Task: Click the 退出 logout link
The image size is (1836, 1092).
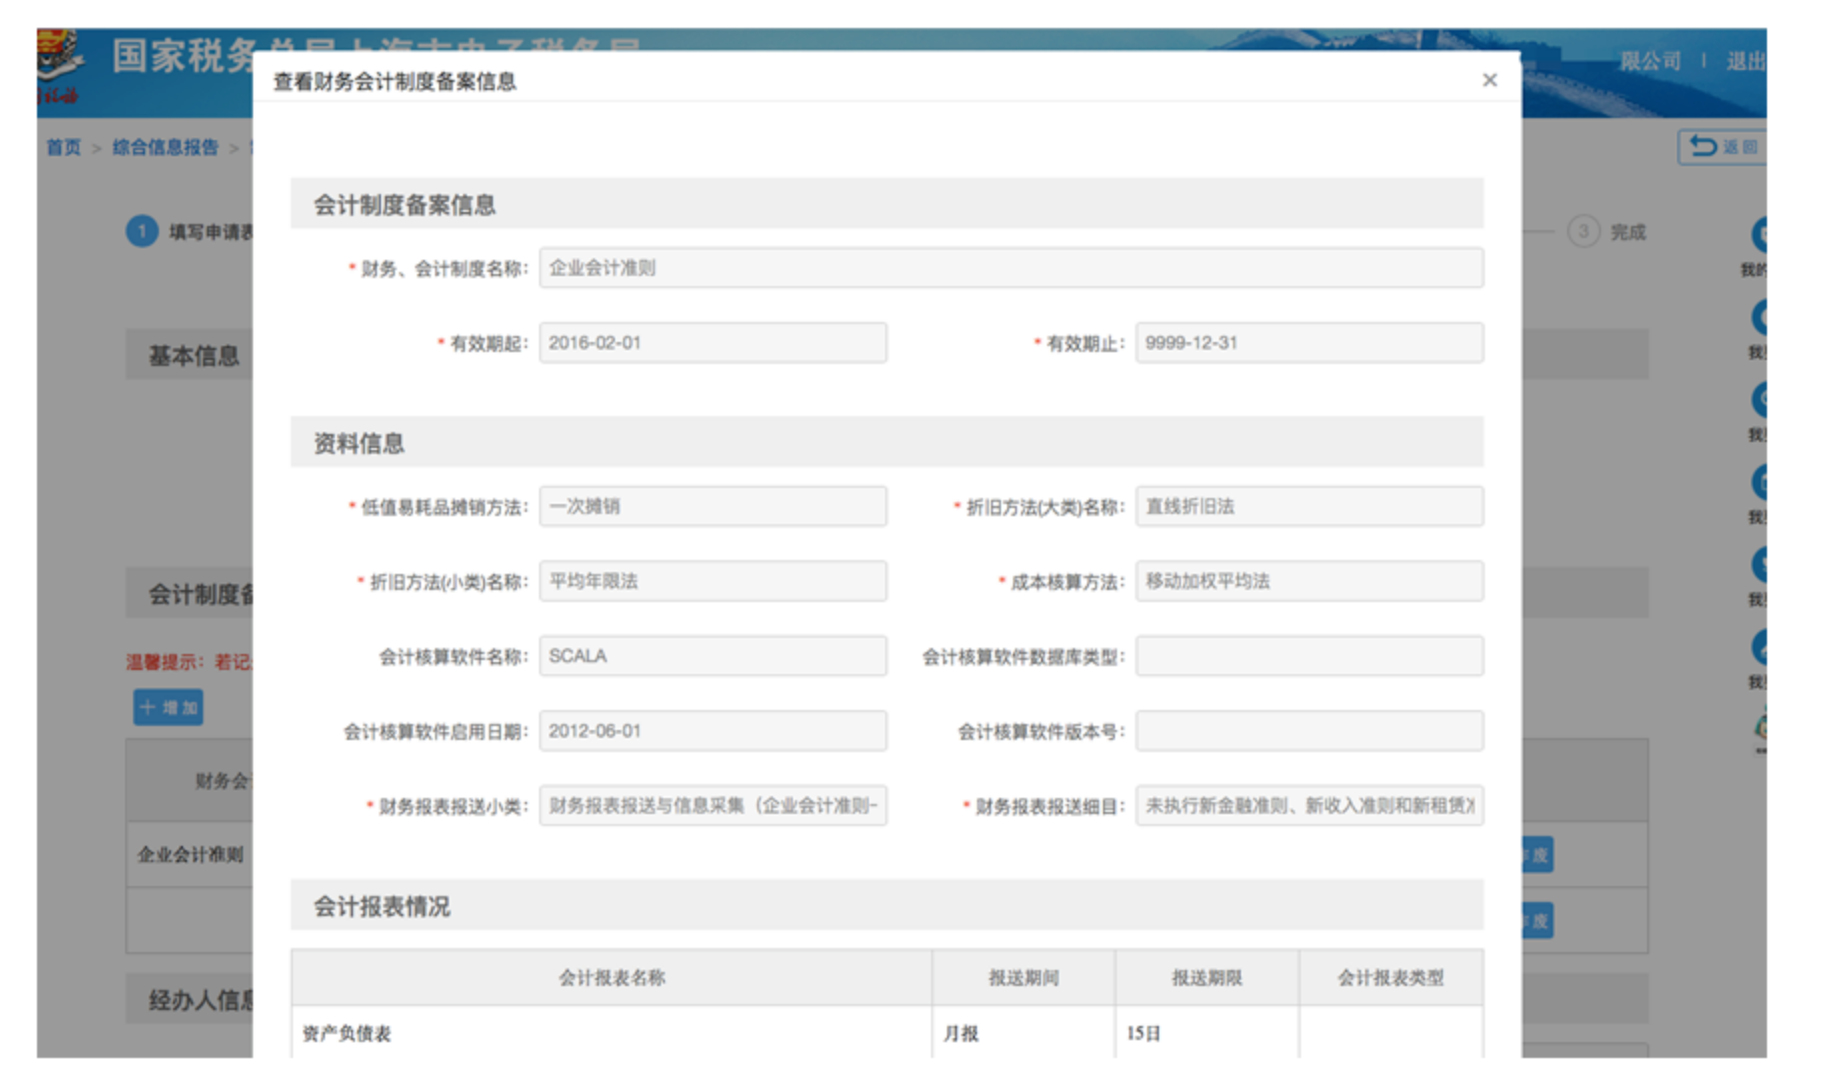Action: pyautogui.click(x=1744, y=62)
